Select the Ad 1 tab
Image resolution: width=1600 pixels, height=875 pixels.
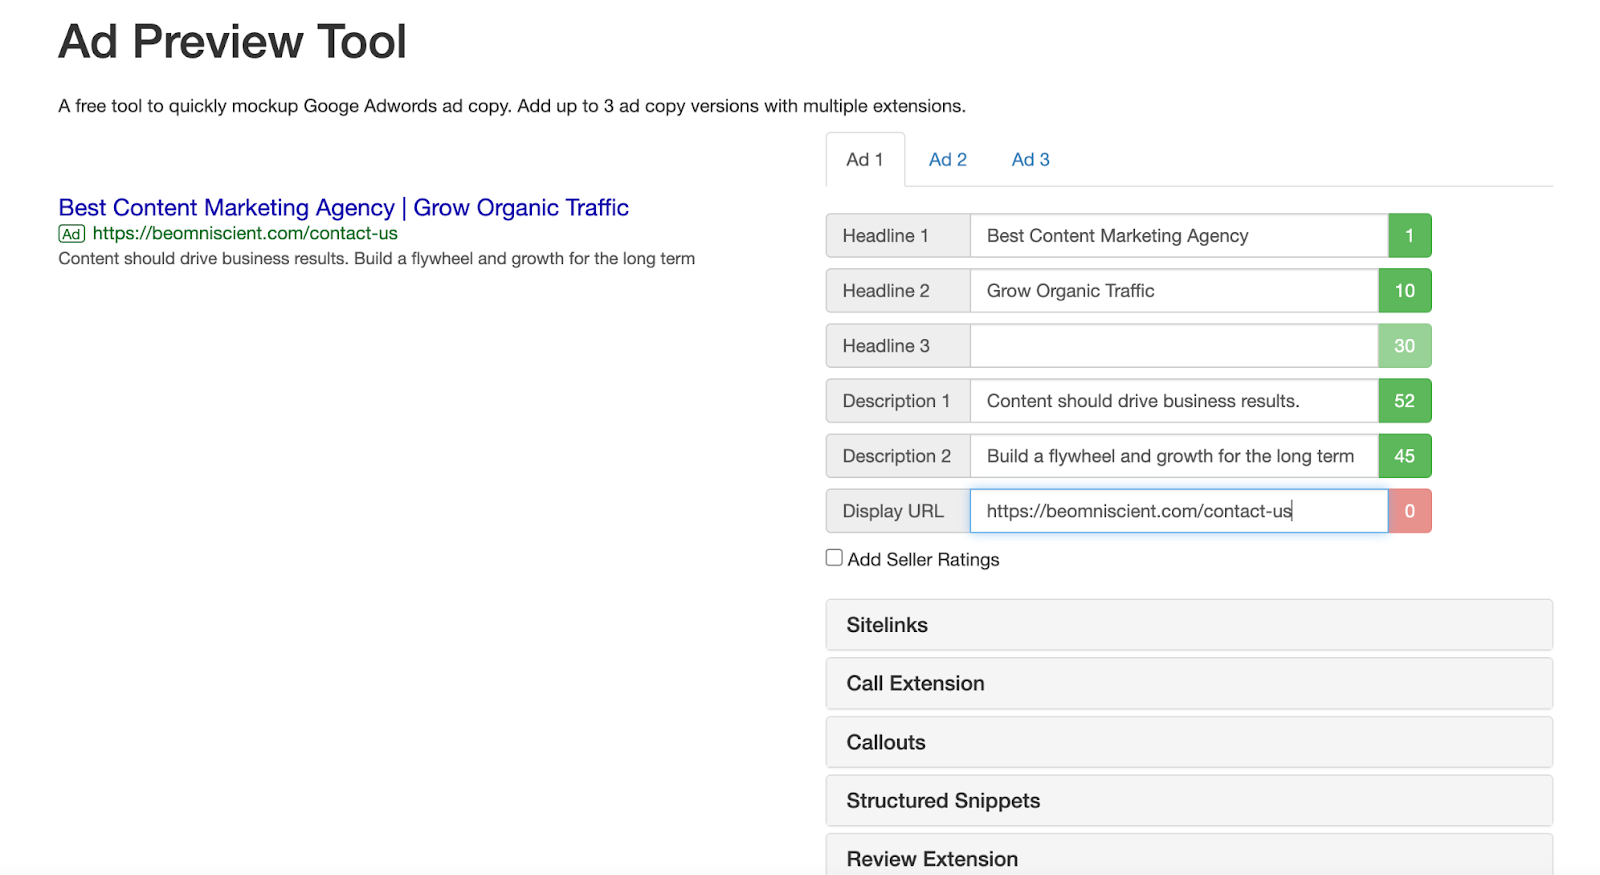pos(865,160)
